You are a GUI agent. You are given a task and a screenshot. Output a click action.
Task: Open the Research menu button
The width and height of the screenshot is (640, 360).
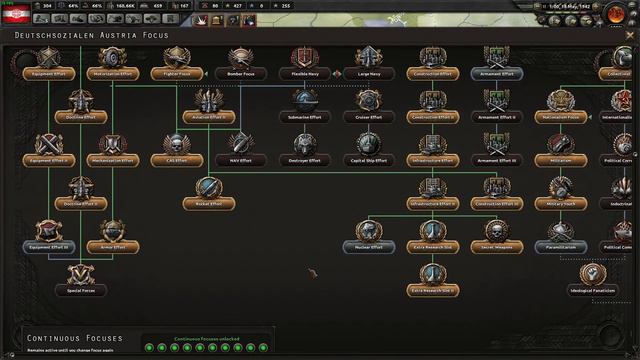coord(60,19)
